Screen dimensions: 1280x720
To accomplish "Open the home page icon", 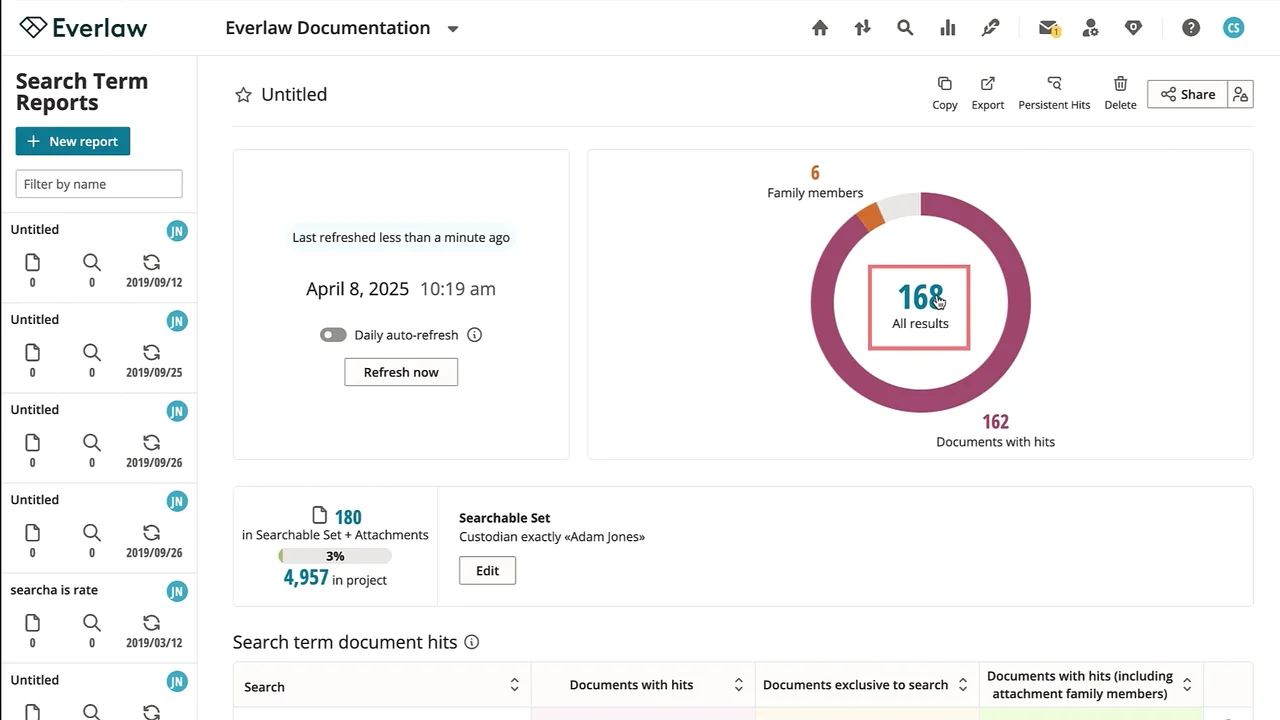I will pos(820,28).
